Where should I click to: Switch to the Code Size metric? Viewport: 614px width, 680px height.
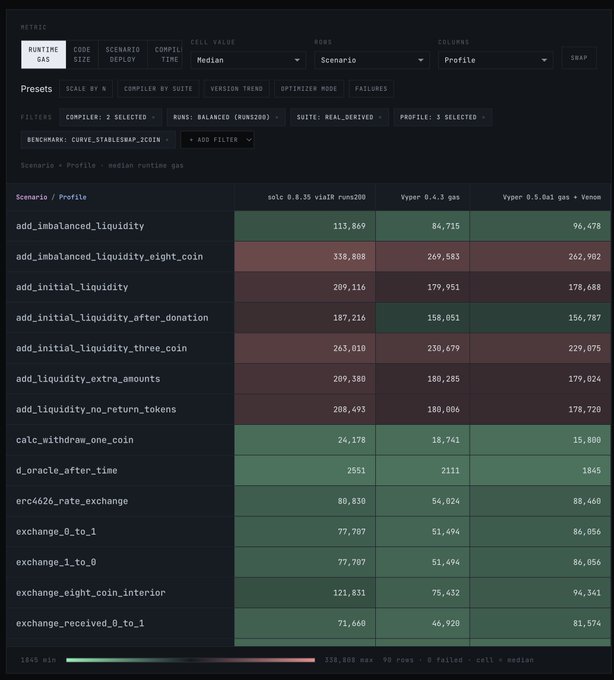[82, 55]
